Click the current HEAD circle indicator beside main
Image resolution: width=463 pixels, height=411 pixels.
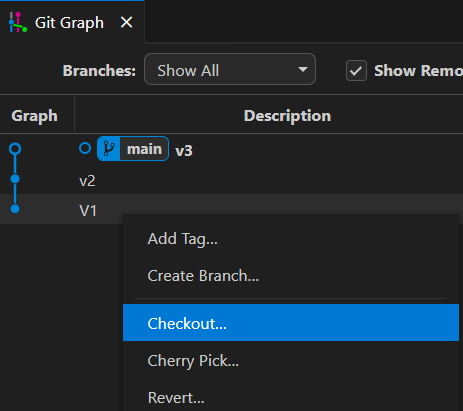tap(85, 148)
